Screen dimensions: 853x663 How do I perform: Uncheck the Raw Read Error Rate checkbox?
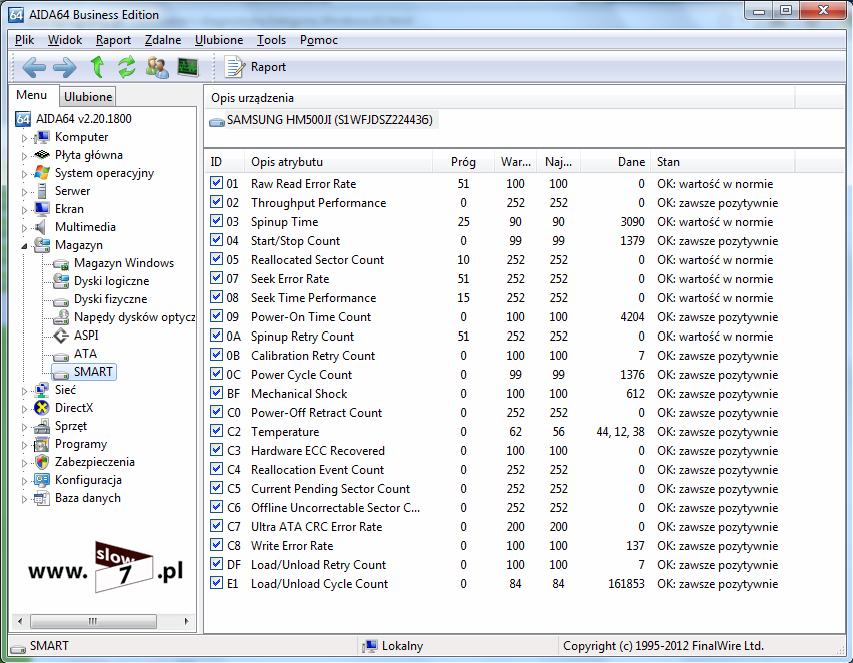pyautogui.click(x=216, y=183)
